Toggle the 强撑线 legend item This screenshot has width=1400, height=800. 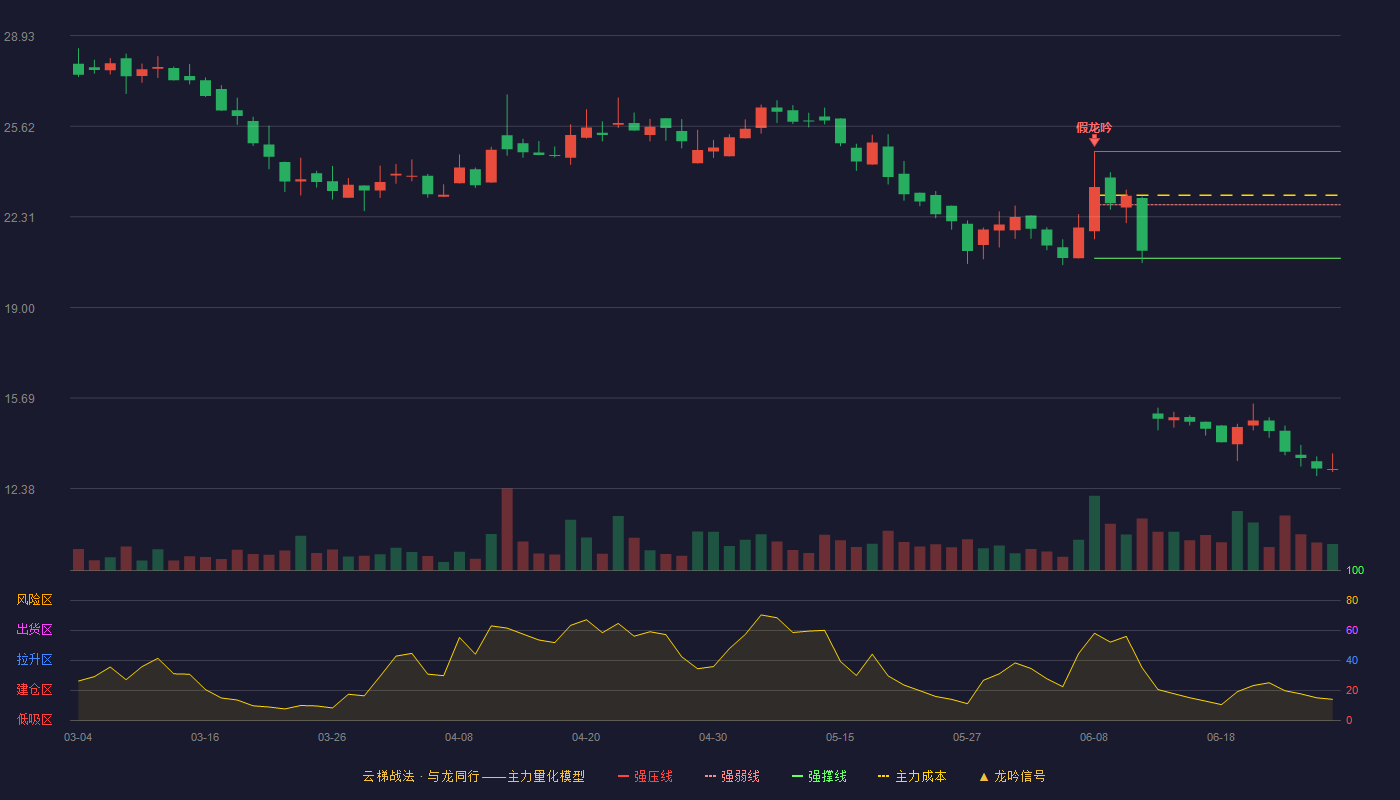pos(819,776)
